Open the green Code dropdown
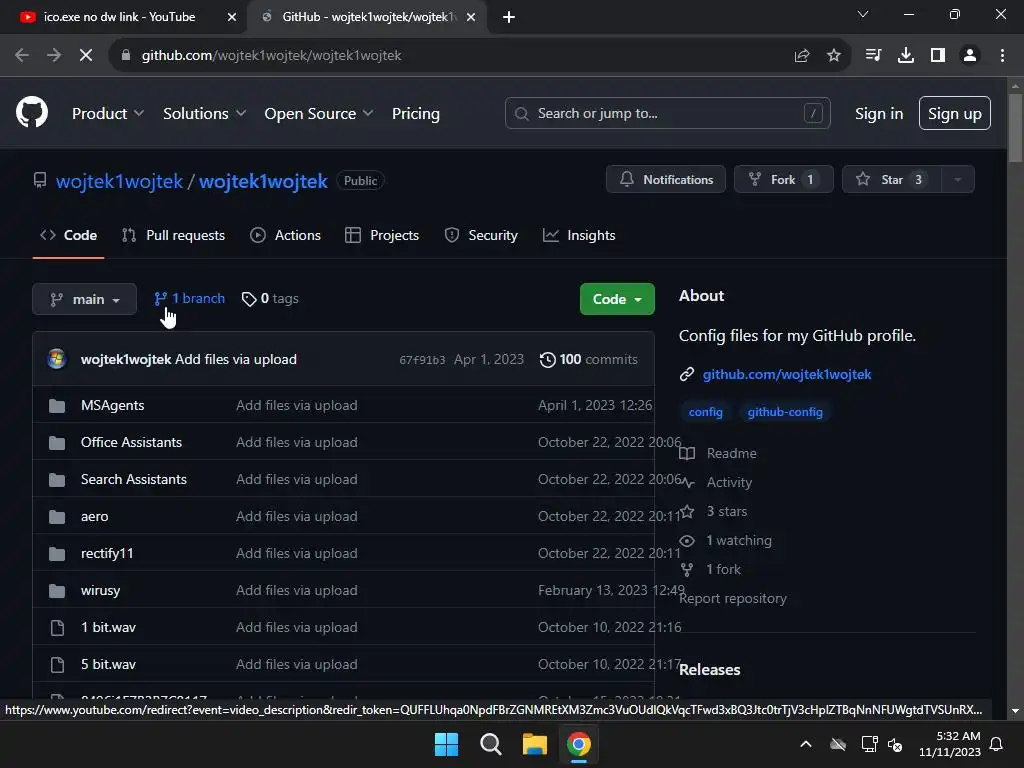This screenshot has height=768, width=1024. pos(616,299)
